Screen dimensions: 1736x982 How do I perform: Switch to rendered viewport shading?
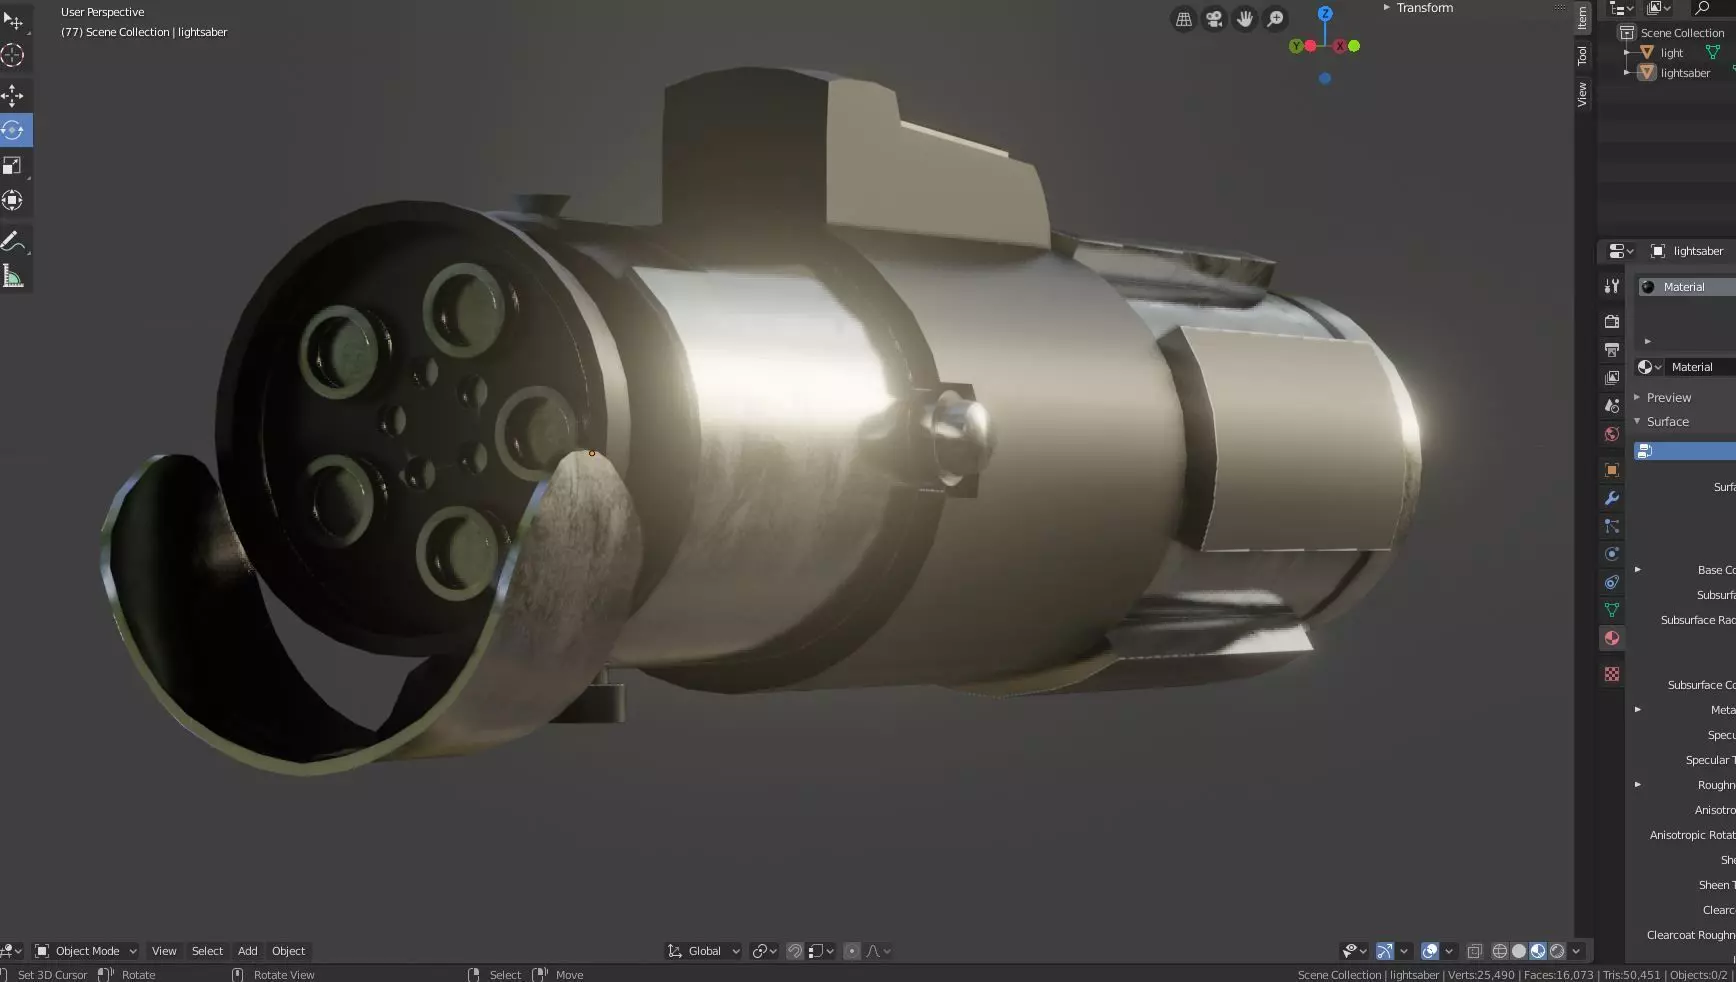pyautogui.click(x=1557, y=951)
